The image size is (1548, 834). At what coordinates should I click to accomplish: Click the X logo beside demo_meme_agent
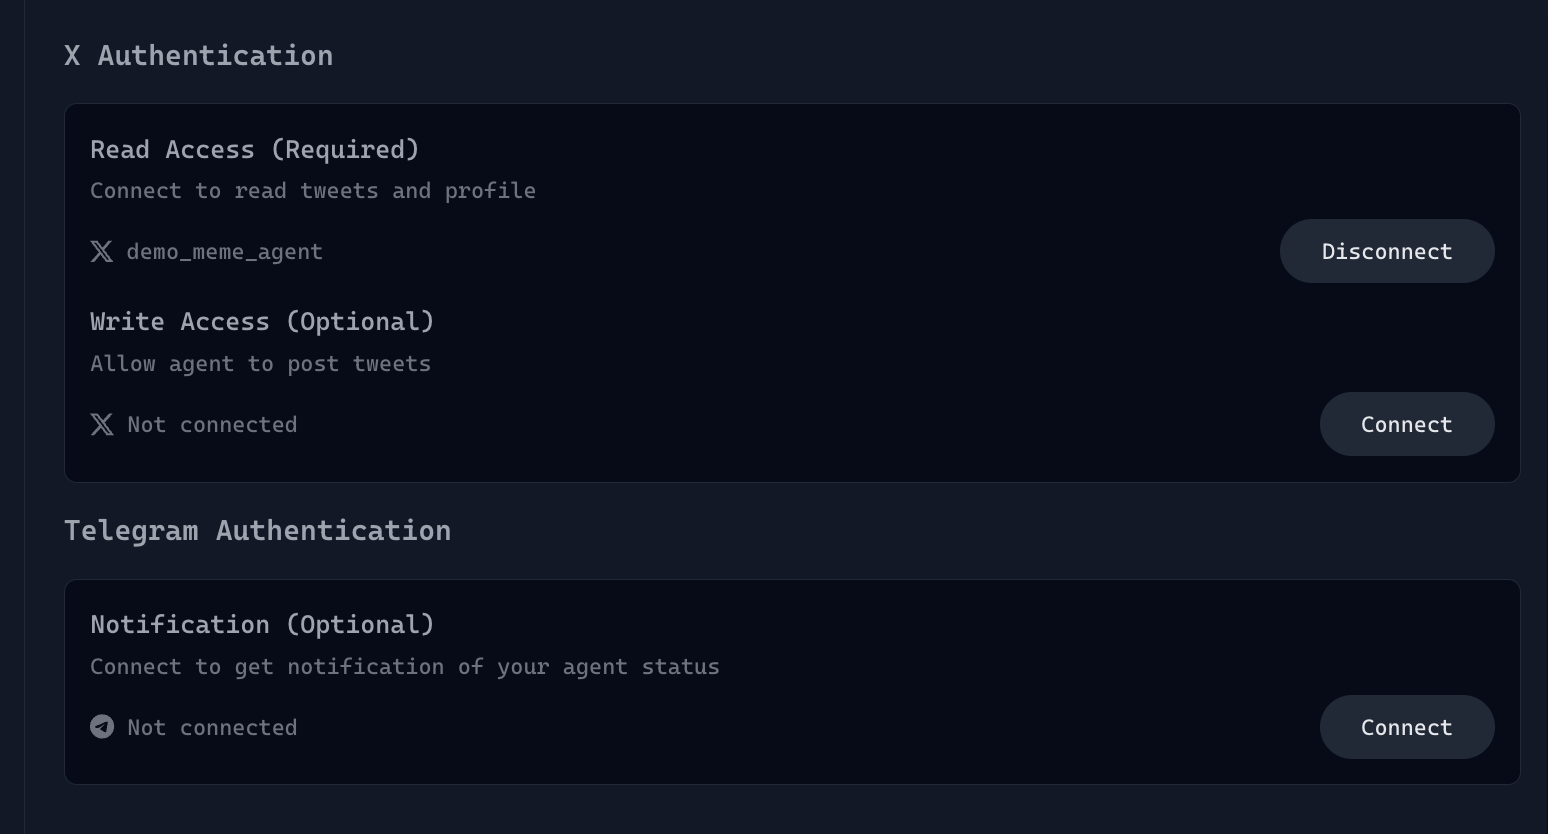pyautogui.click(x=102, y=252)
